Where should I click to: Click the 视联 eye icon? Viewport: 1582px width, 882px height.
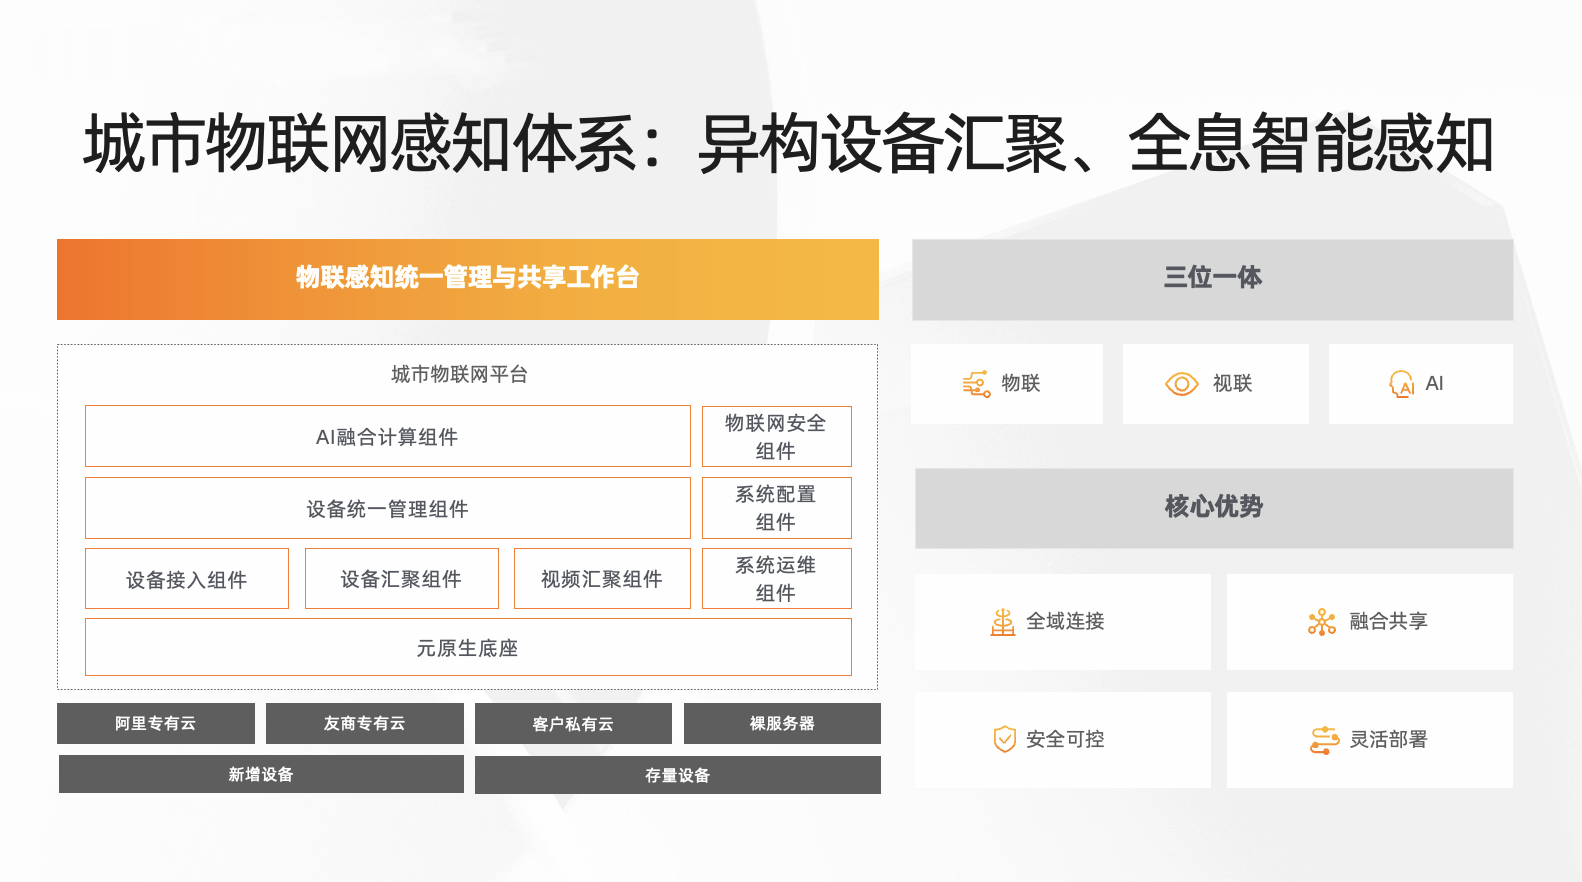click(1182, 384)
